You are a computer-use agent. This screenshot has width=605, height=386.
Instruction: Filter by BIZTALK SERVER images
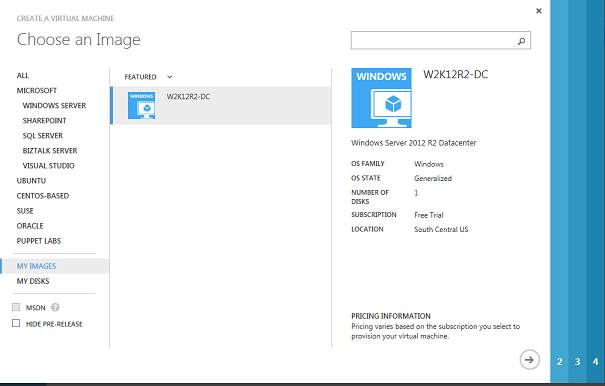pyautogui.click(x=50, y=151)
